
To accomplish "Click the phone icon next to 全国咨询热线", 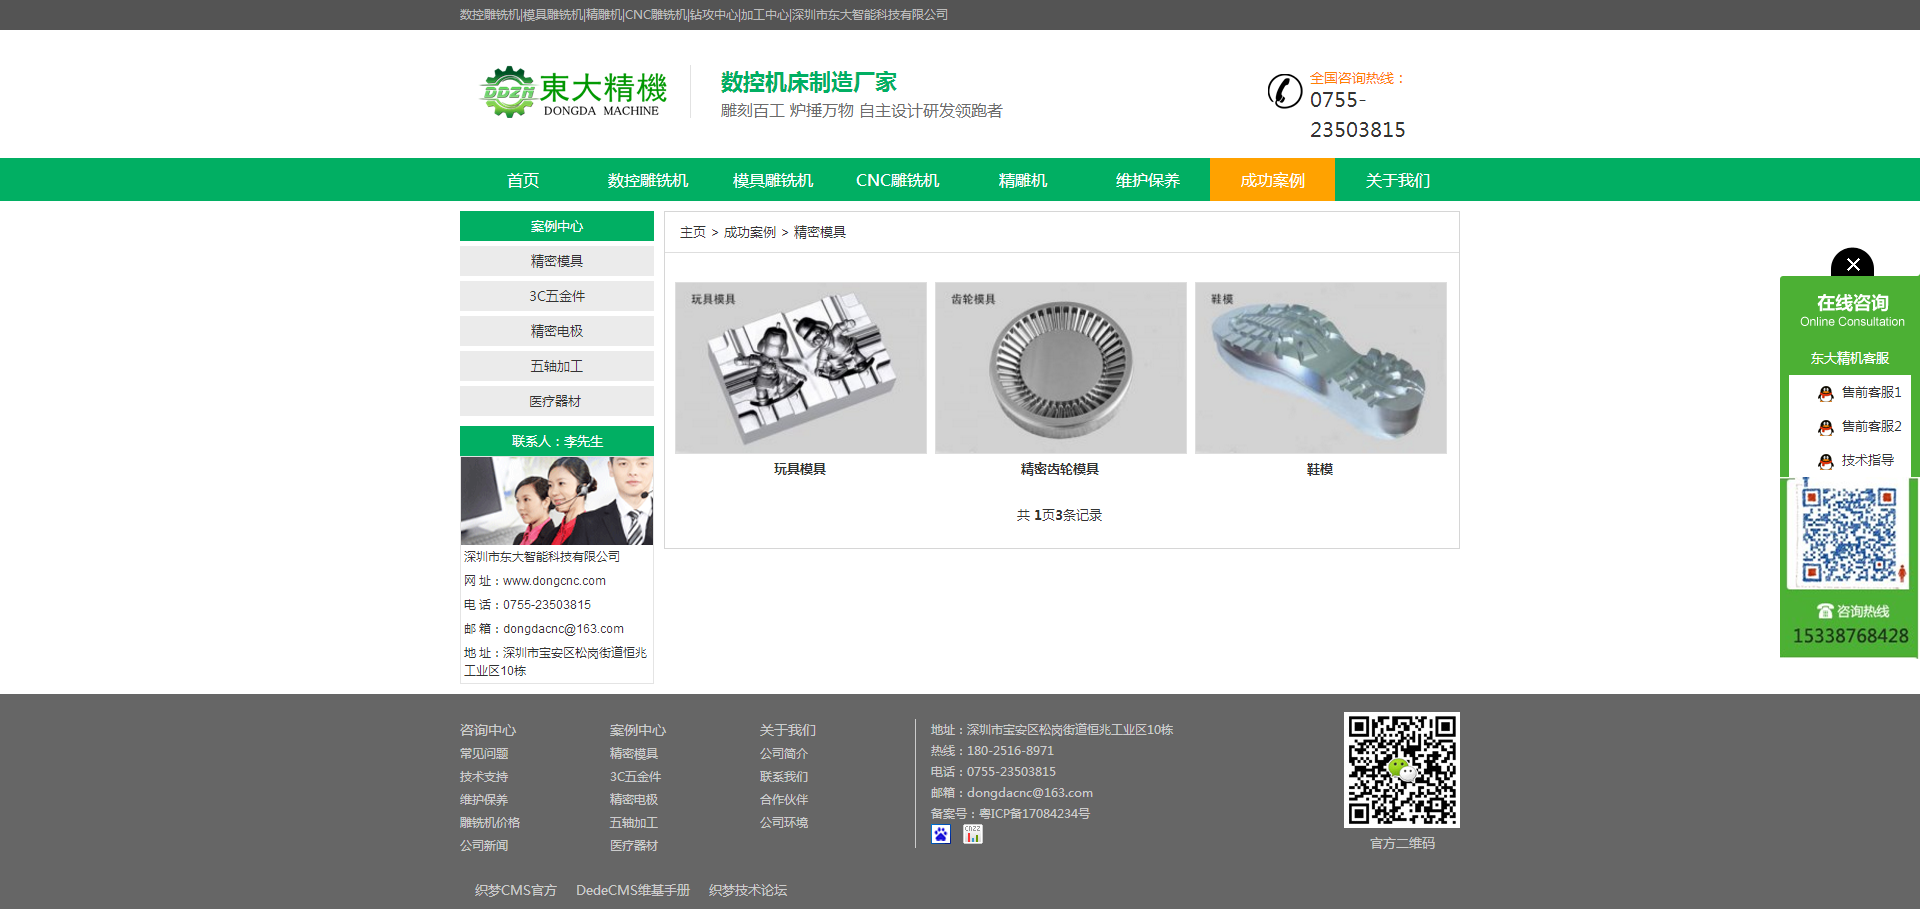I will click(1283, 91).
